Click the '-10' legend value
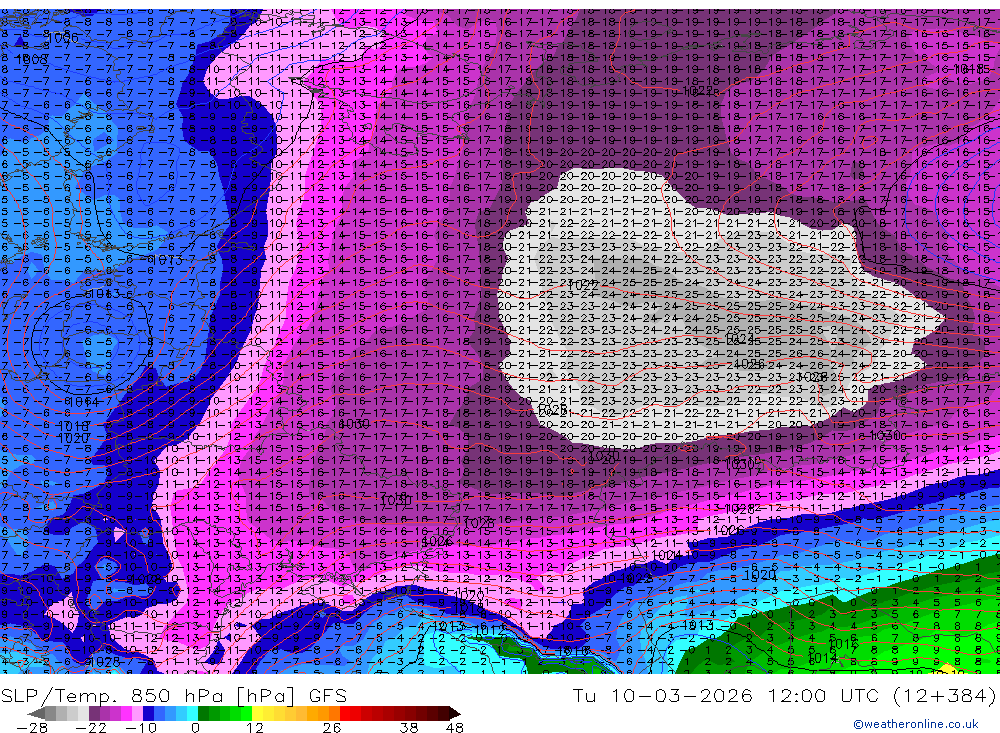Viewport: 1000px width, 733px height. click(x=141, y=728)
